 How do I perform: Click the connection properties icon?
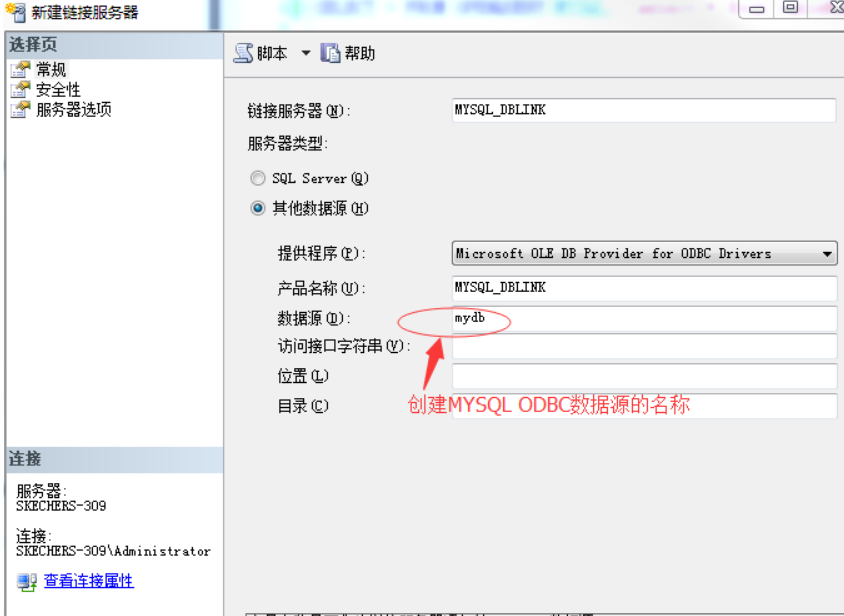coord(26,582)
